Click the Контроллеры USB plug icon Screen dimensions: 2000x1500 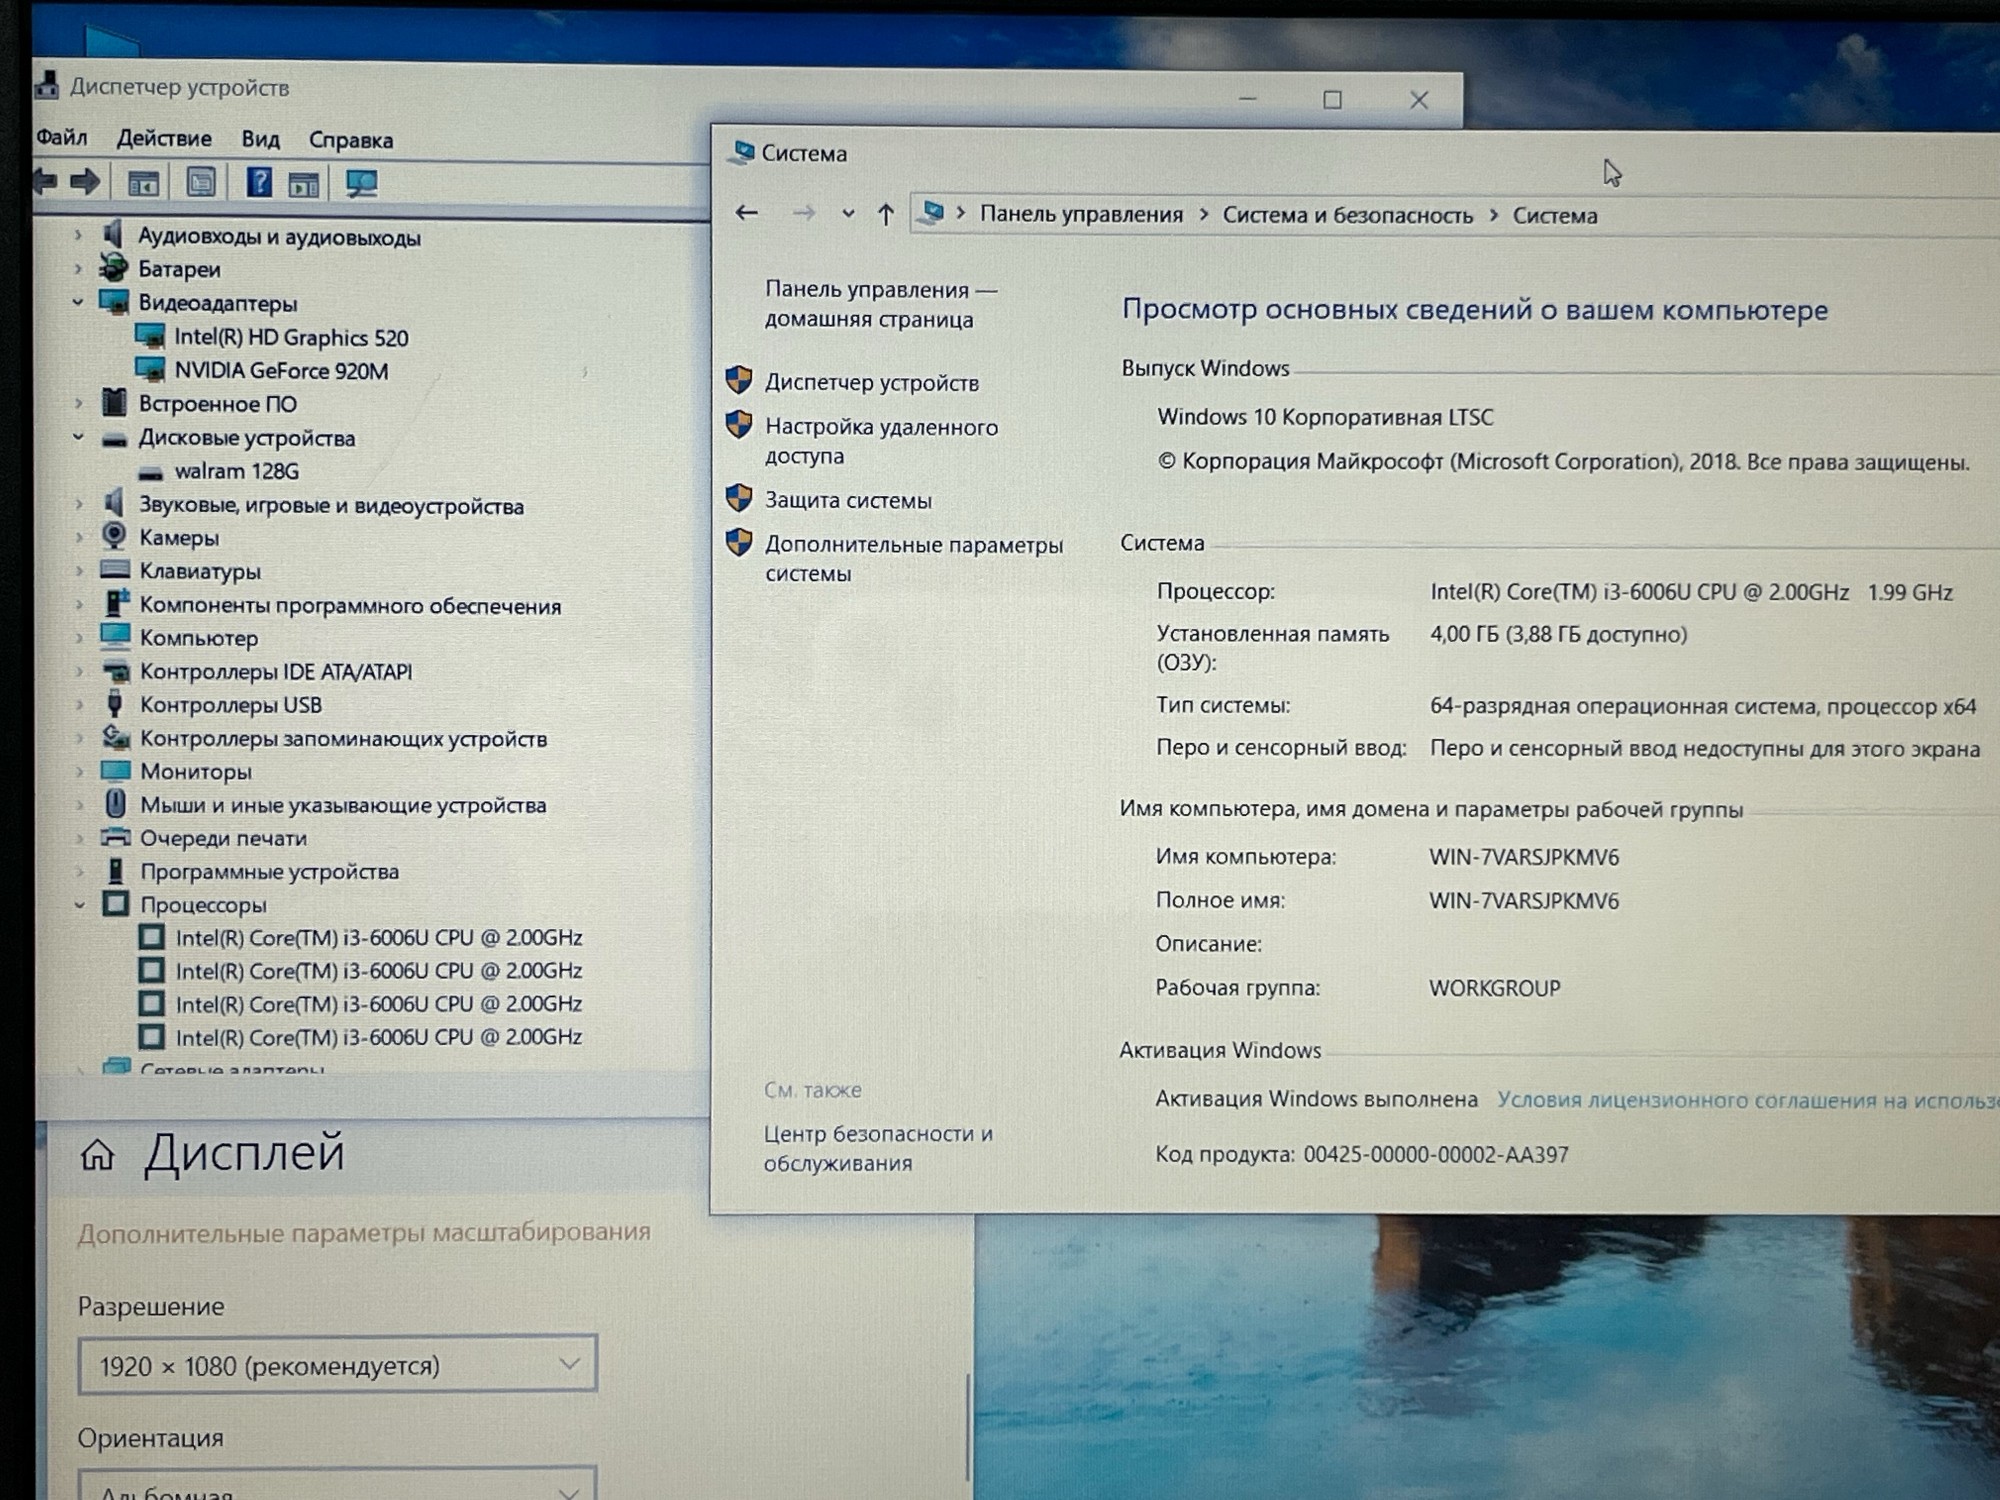click(115, 703)
